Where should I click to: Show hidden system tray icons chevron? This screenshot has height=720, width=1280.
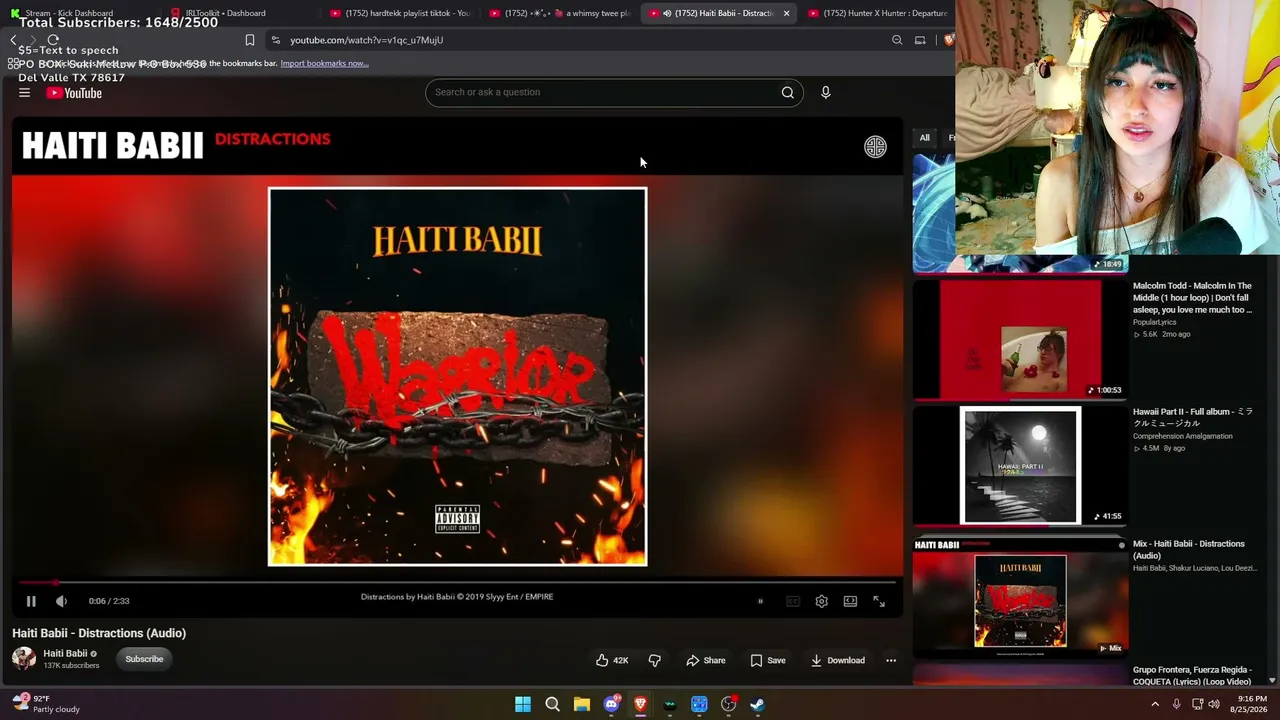coord(1155,704)
